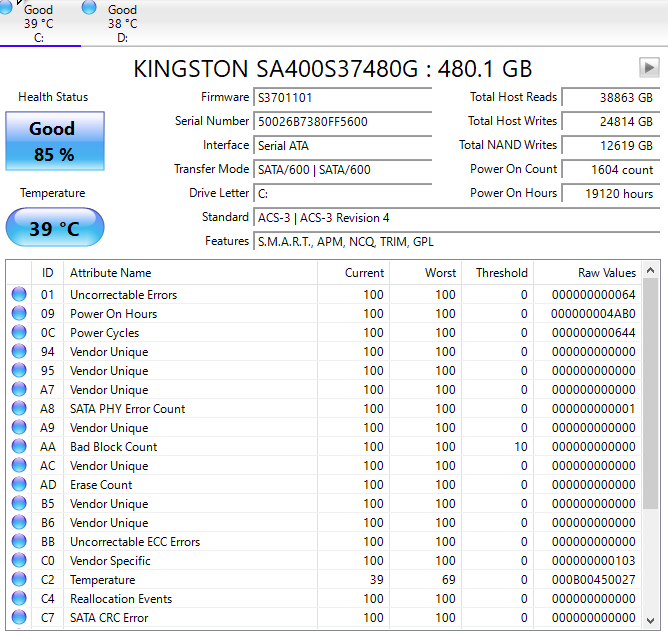Click the scroll up arrow of attribute list
The width and height of the screenshot is (668, 635).
pos(650,270)
